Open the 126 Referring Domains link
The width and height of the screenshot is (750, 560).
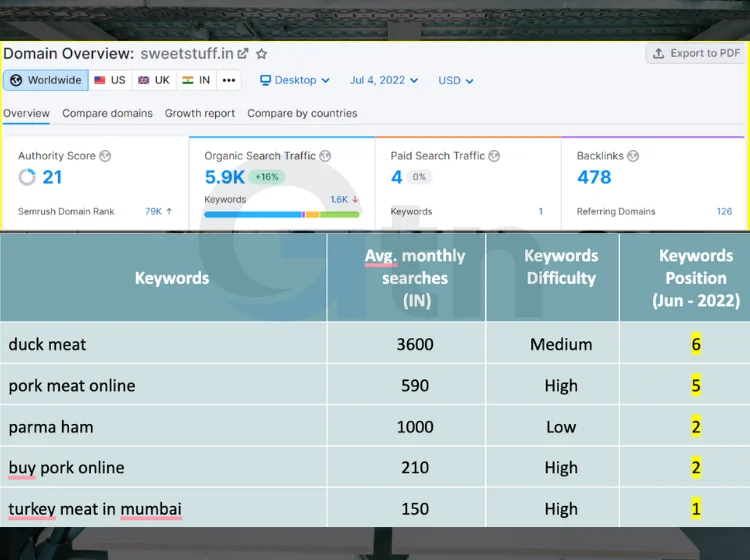[724, 211]
